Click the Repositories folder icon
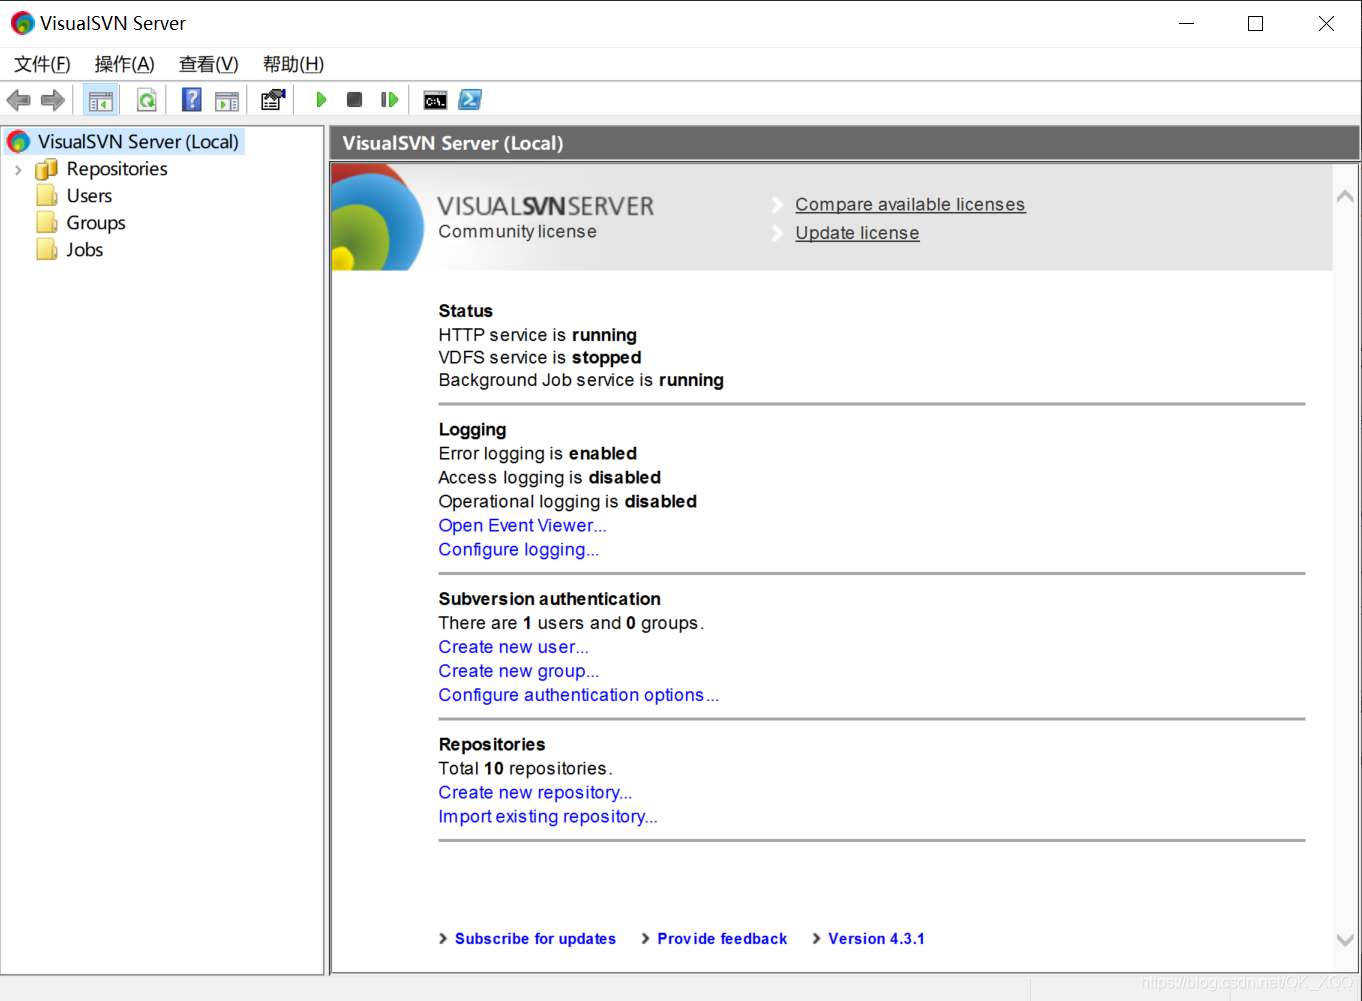 (x=47, y=169)
